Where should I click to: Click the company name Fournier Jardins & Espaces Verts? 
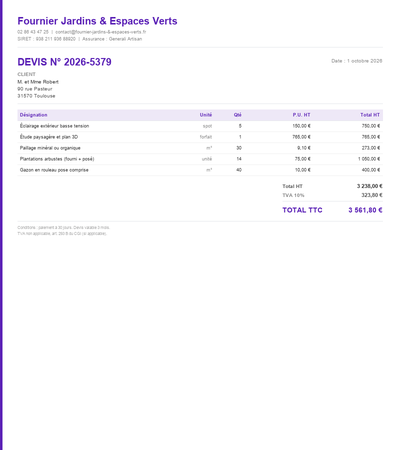point(97,21)
